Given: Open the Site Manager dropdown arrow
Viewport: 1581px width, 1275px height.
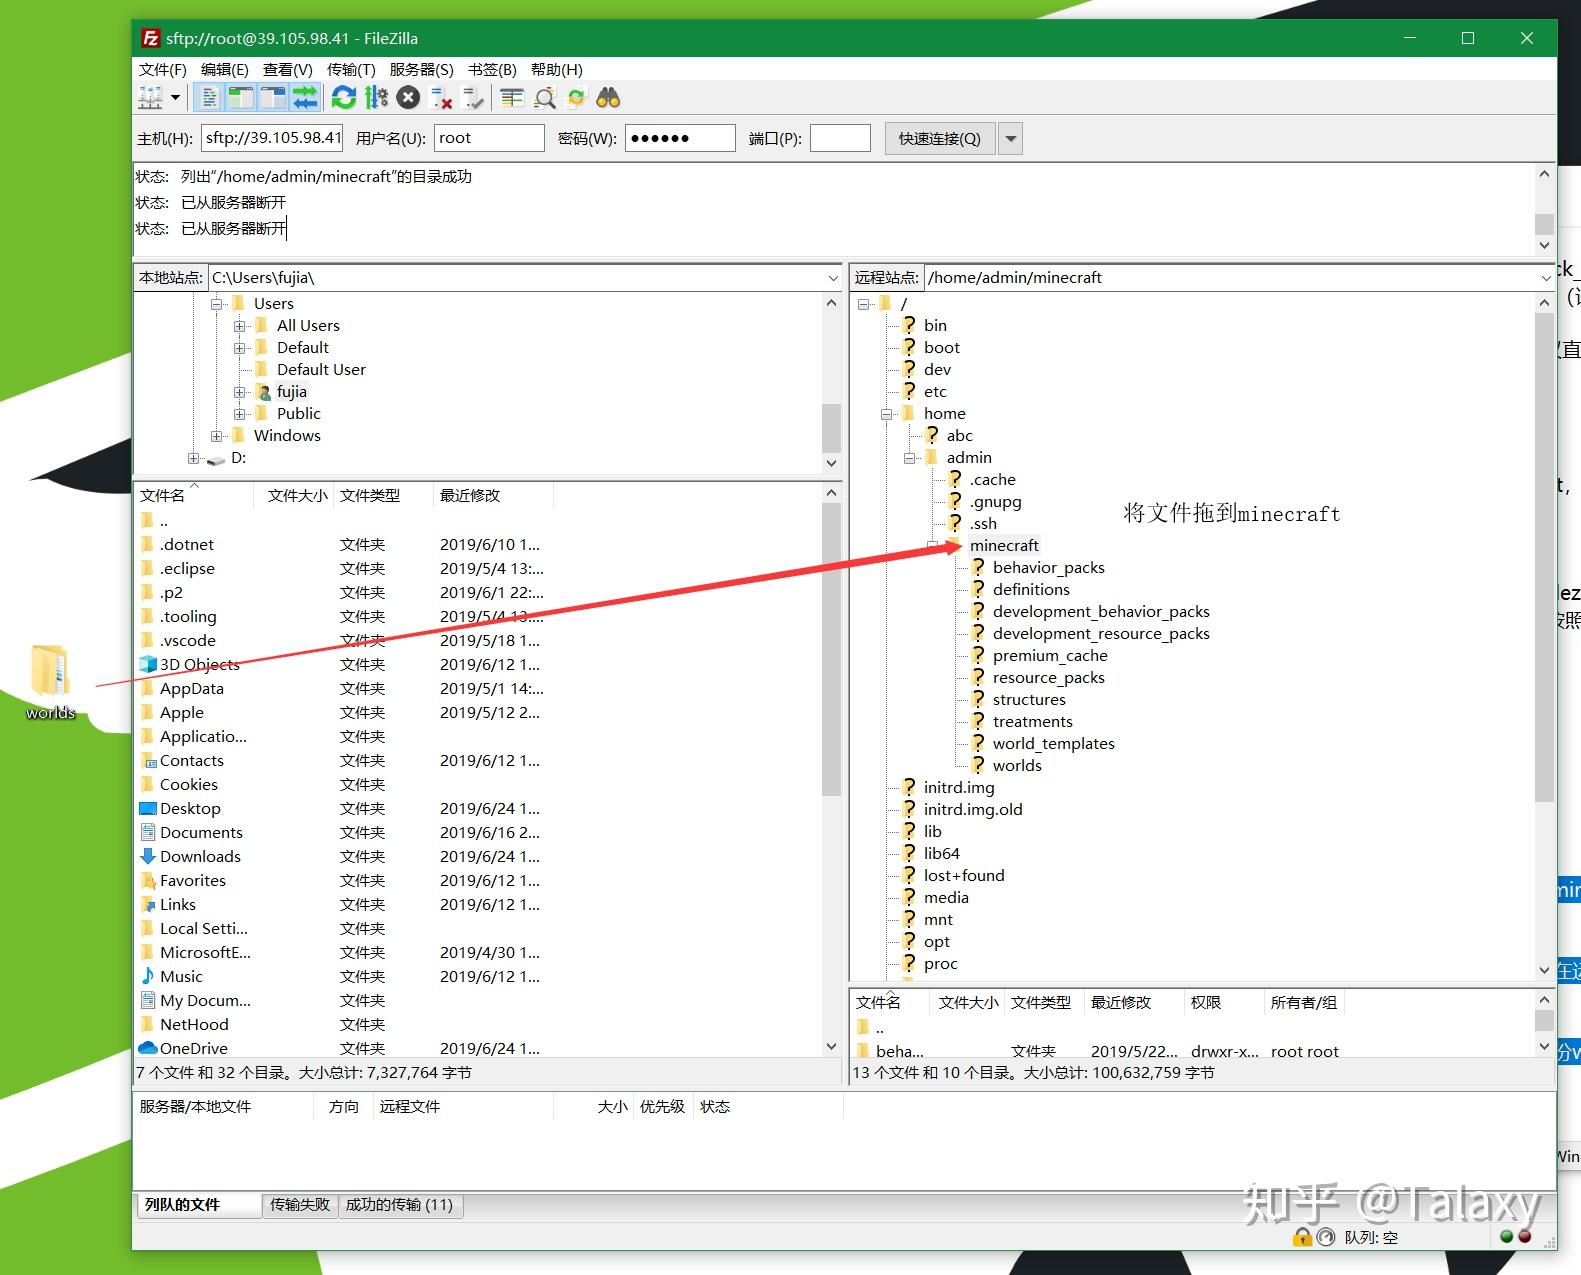Looking at the screenshot, I should point(175,97).
